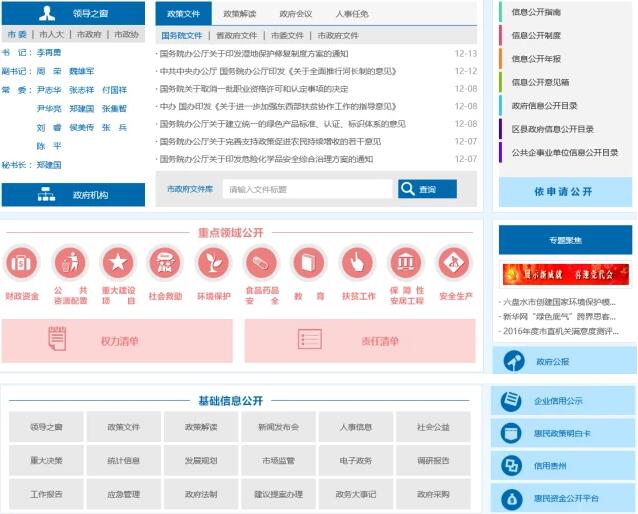The height and width of the screenshot is (514, 638).
Task: Click the 社会救助 icon
Action: (x=166, y=263)
